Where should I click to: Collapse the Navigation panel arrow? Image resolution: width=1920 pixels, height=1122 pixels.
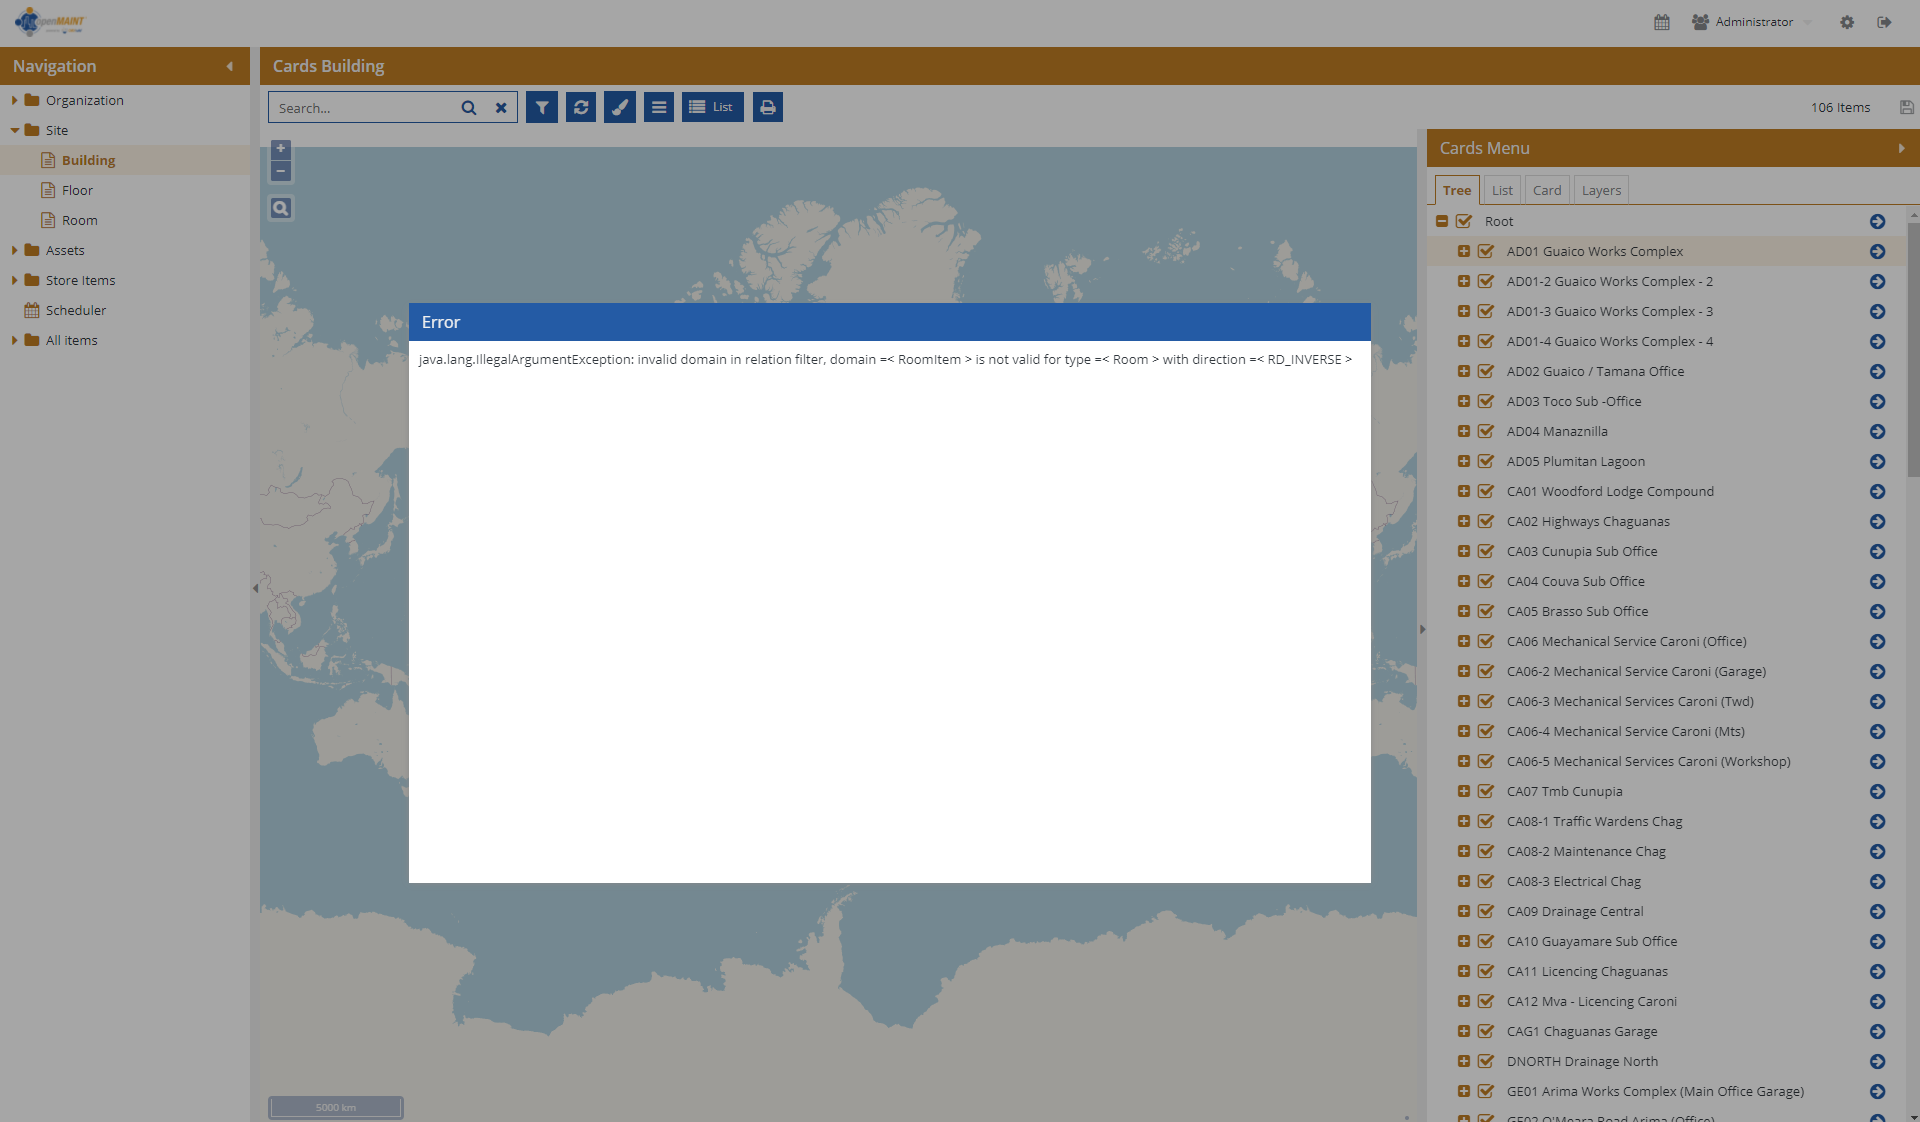pyautogui.click(x=229, y=66)
